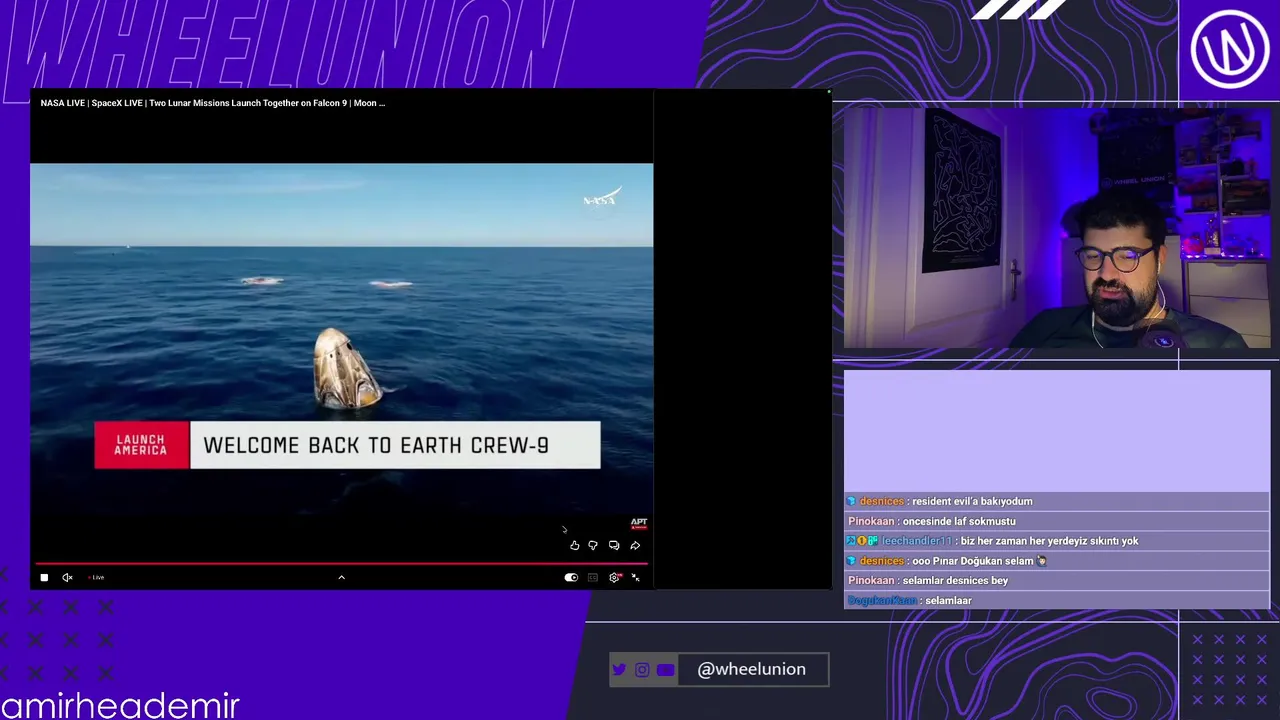Select message 'biz her zaman her yerdeyiz sıkıntı yok'

click(1049, 541)
